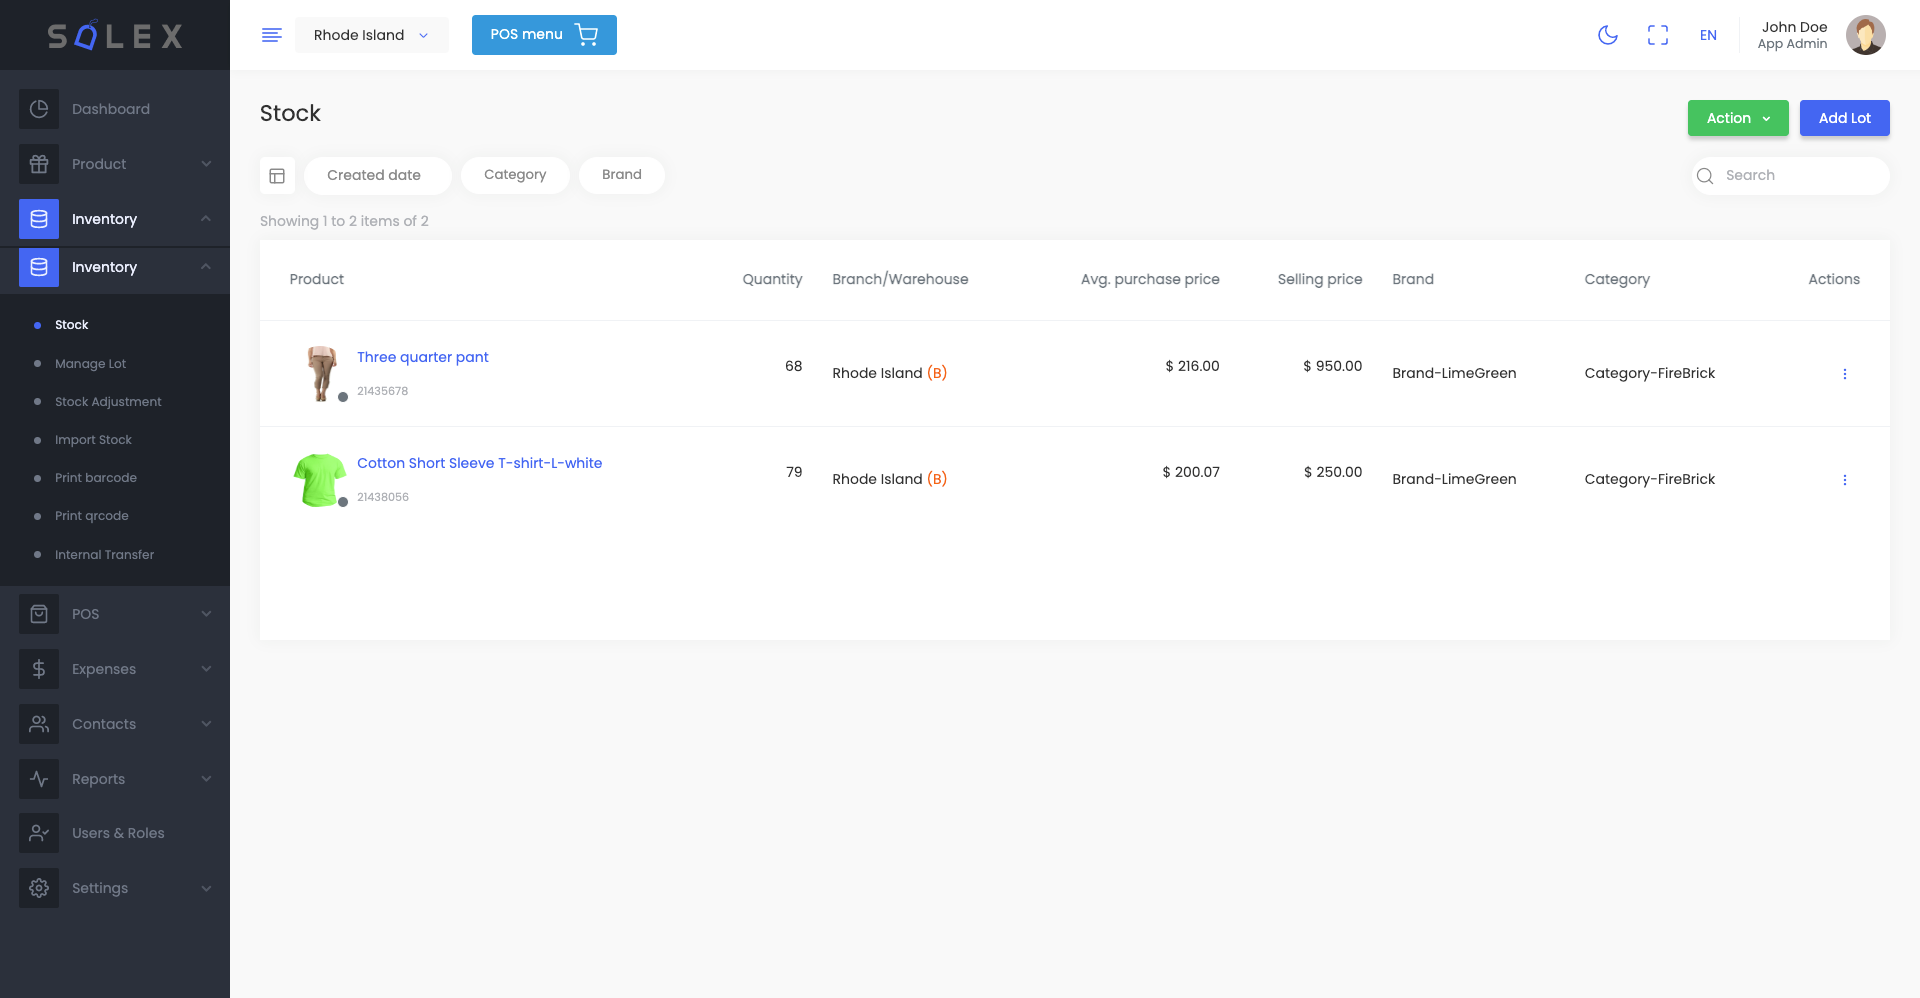Image resolution: width=1920 pixels, height=998 pixels.
Task: Toggle the sidebar with the hamburger icon
Action: 271,34
